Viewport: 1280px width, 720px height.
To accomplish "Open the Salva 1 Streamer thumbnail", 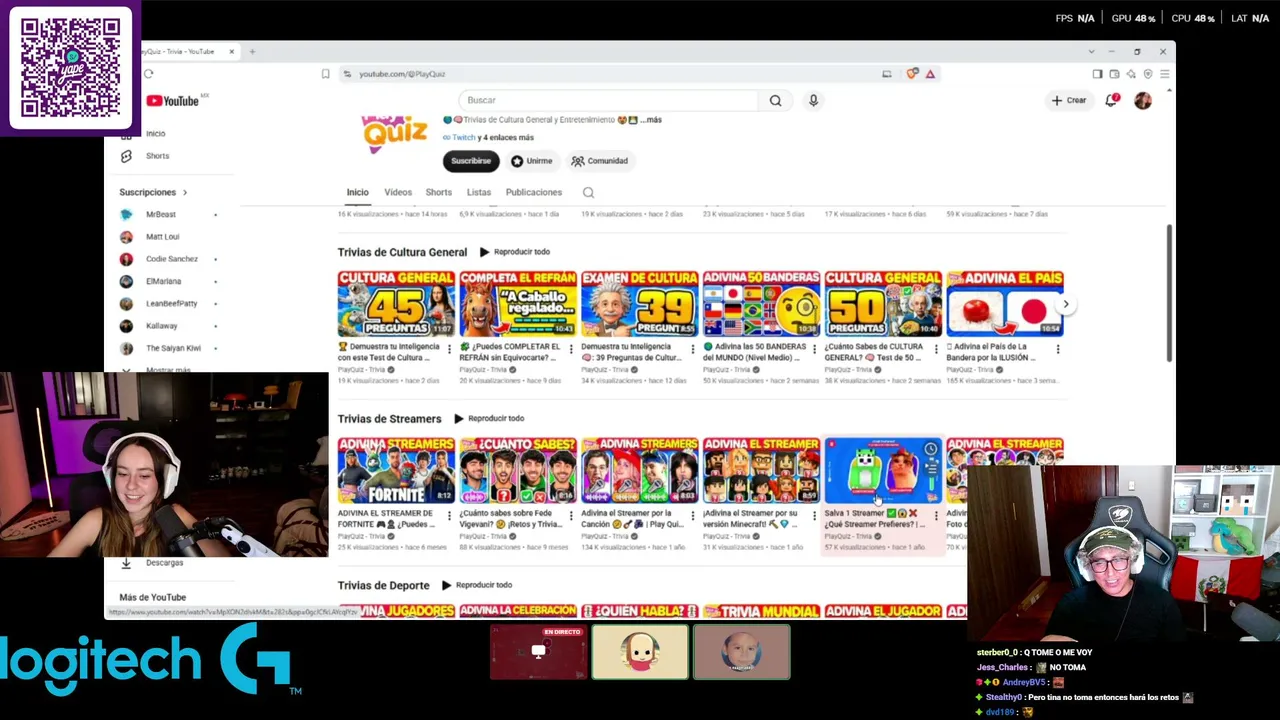I will coord(884,471).
